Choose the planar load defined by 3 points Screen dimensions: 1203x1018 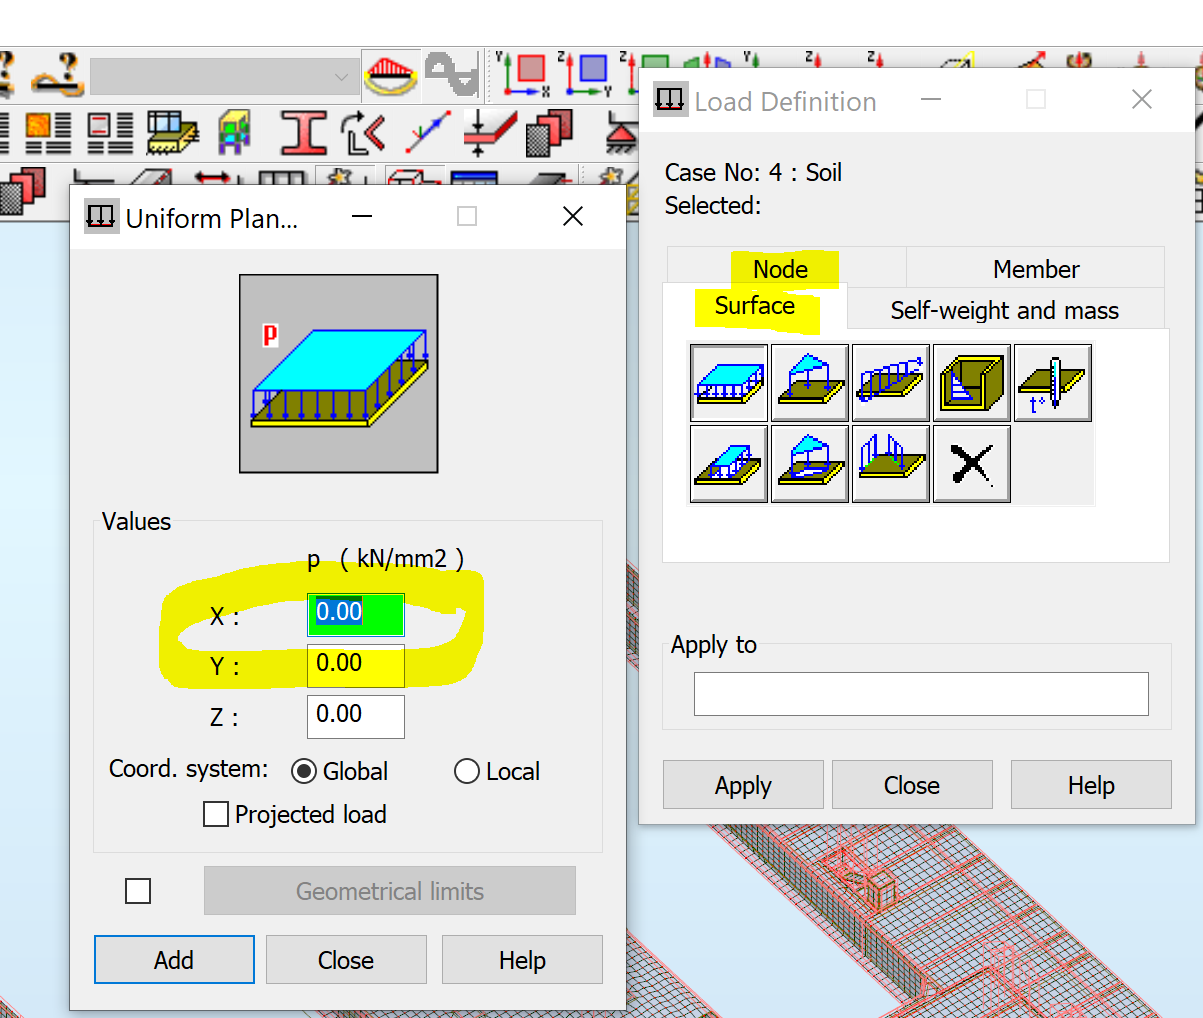pos(809,383)
